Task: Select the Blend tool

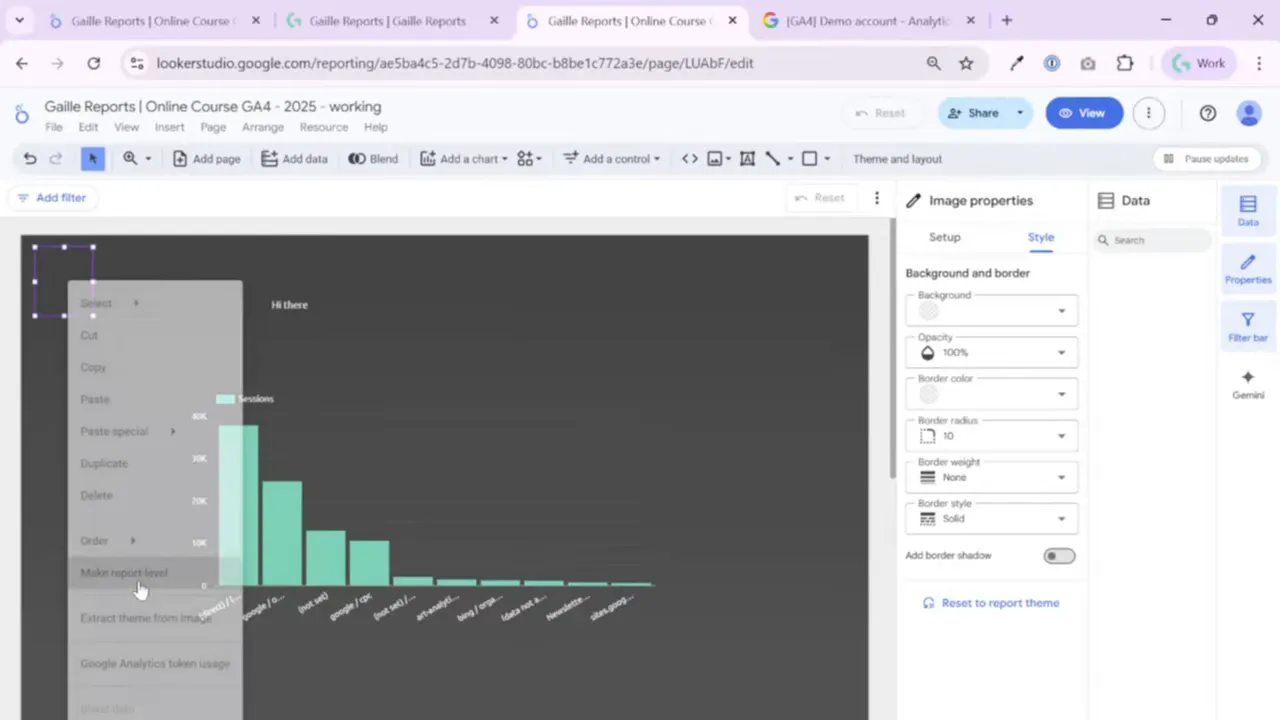Action: (372, 158)
